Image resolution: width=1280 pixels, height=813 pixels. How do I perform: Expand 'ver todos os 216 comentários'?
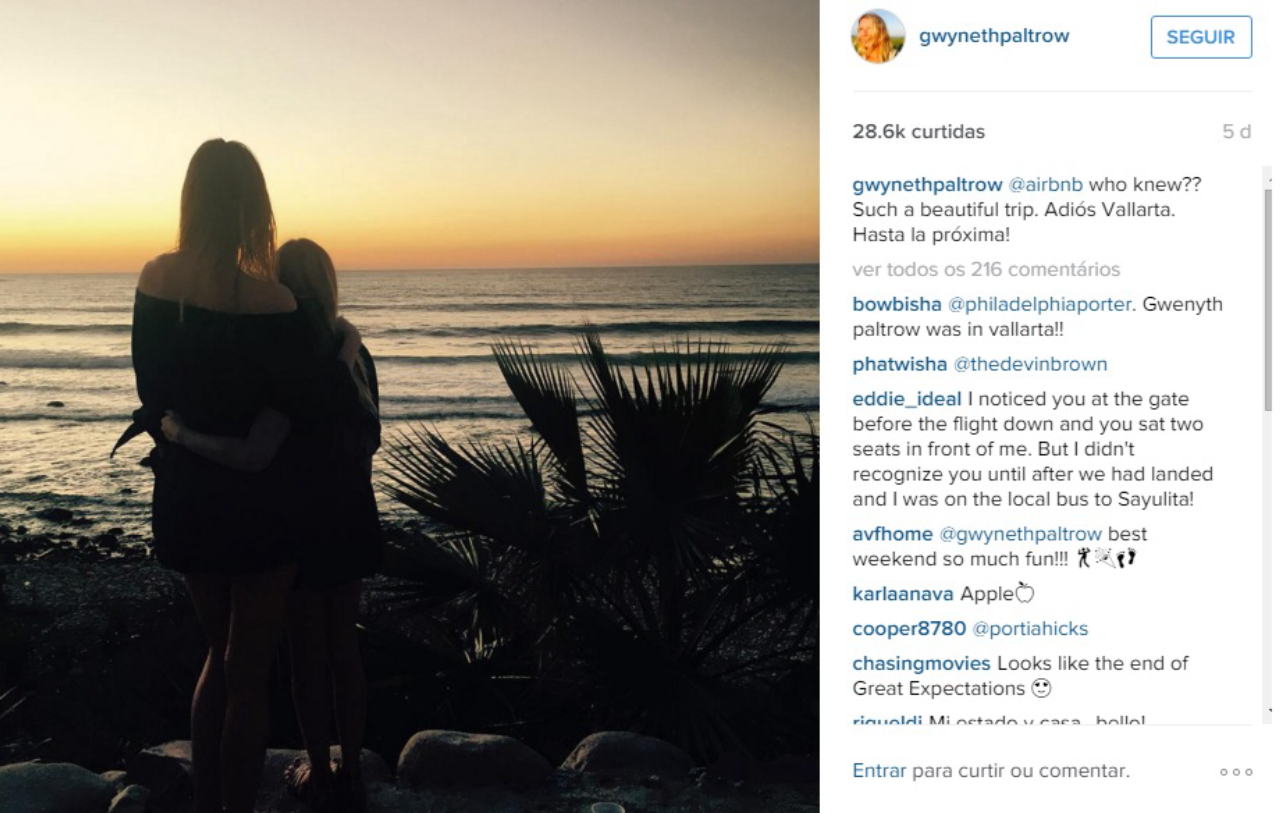click(986, 270)
